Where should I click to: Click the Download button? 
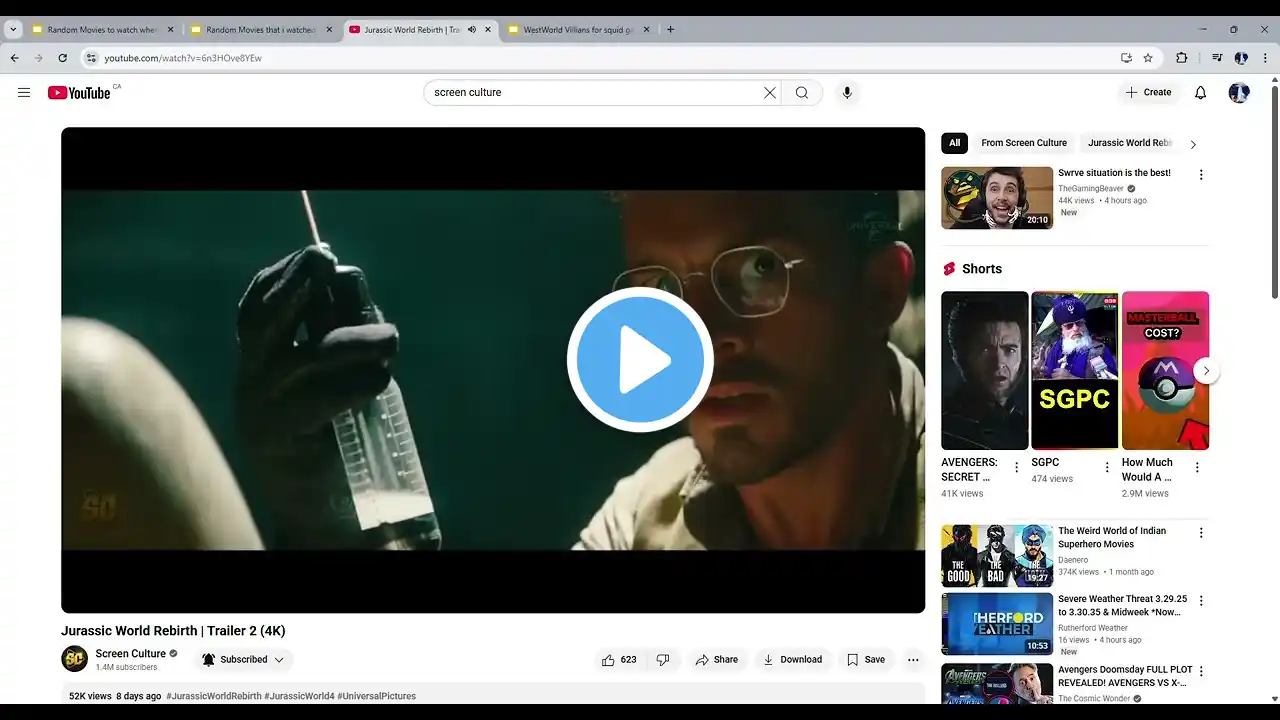tap(792, 659)
